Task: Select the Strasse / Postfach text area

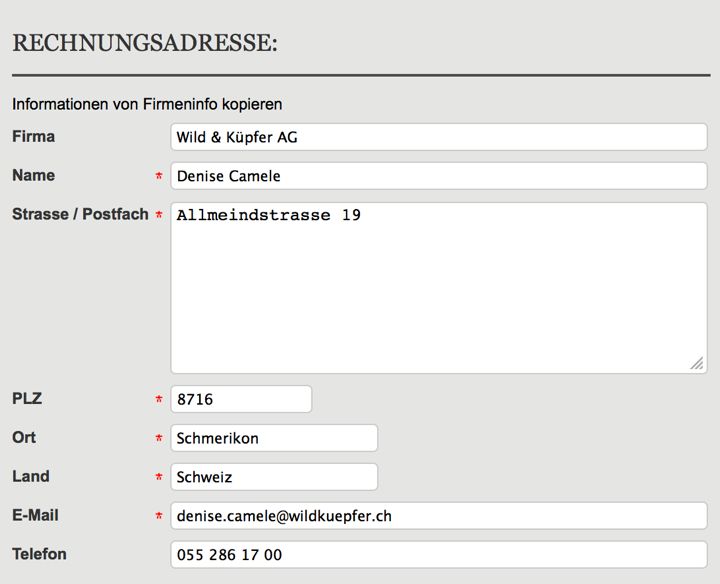Action: (x=438, y=288)
